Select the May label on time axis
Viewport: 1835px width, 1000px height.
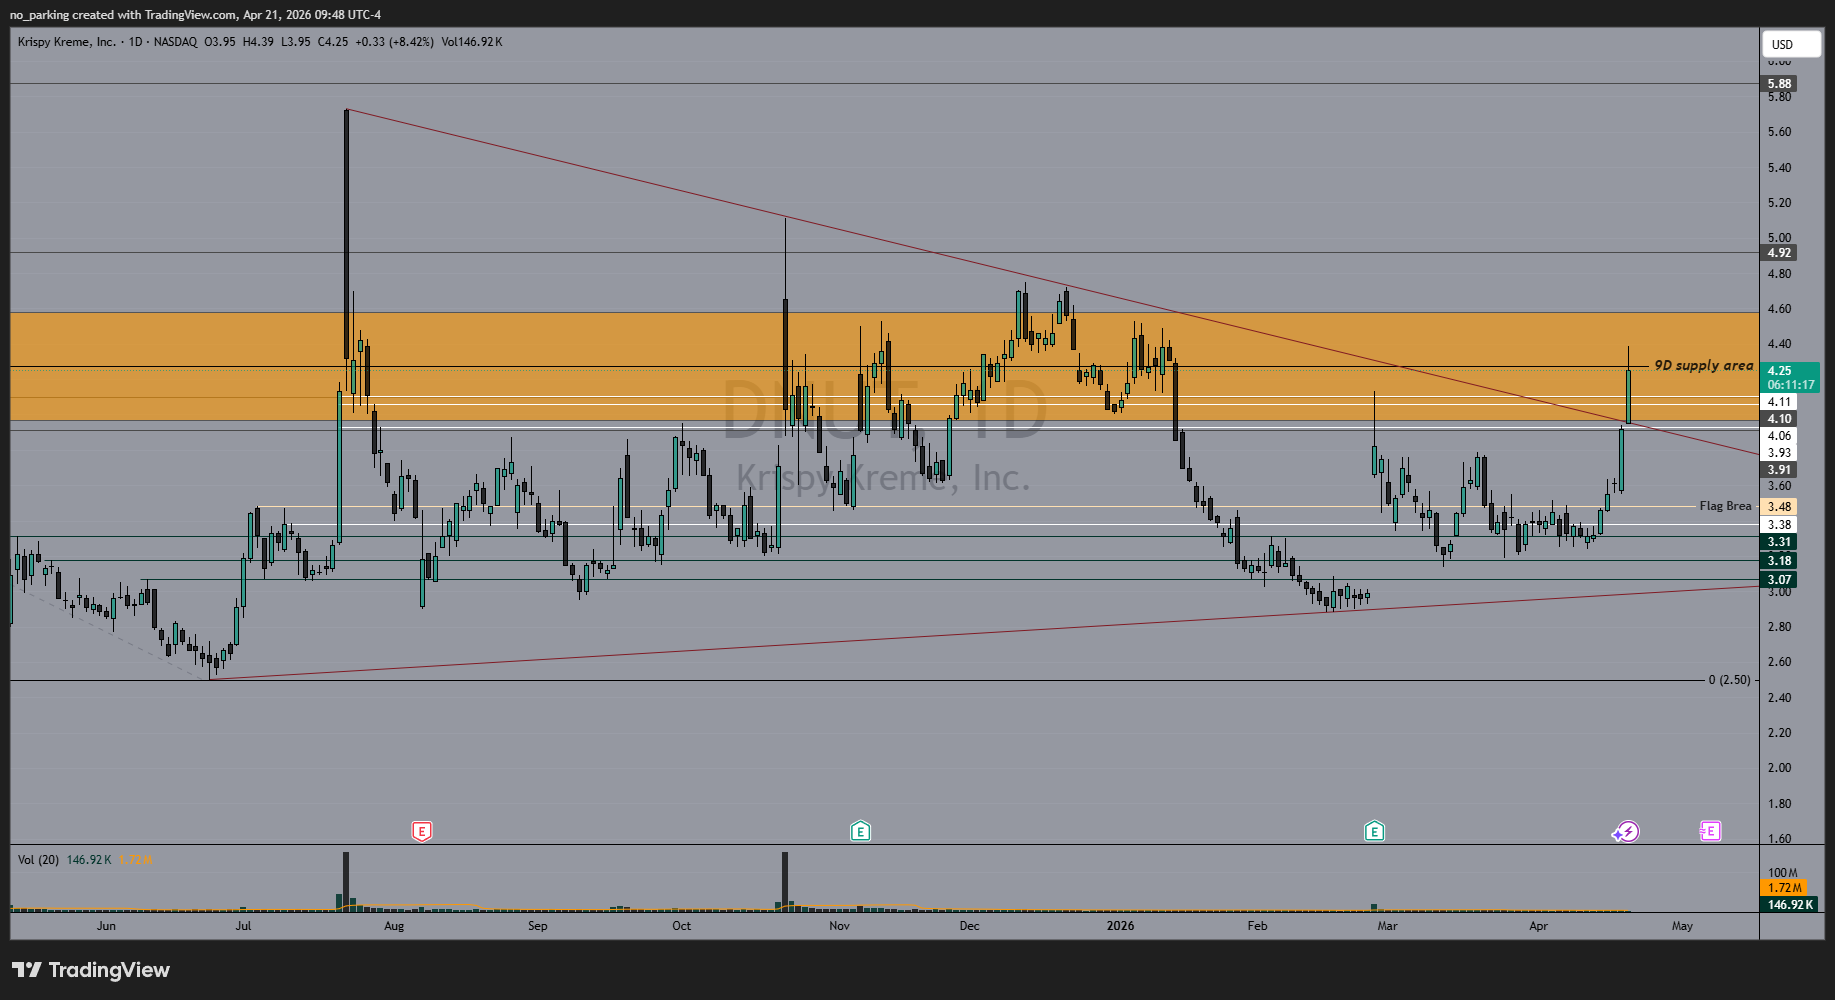click(1682, 926)
